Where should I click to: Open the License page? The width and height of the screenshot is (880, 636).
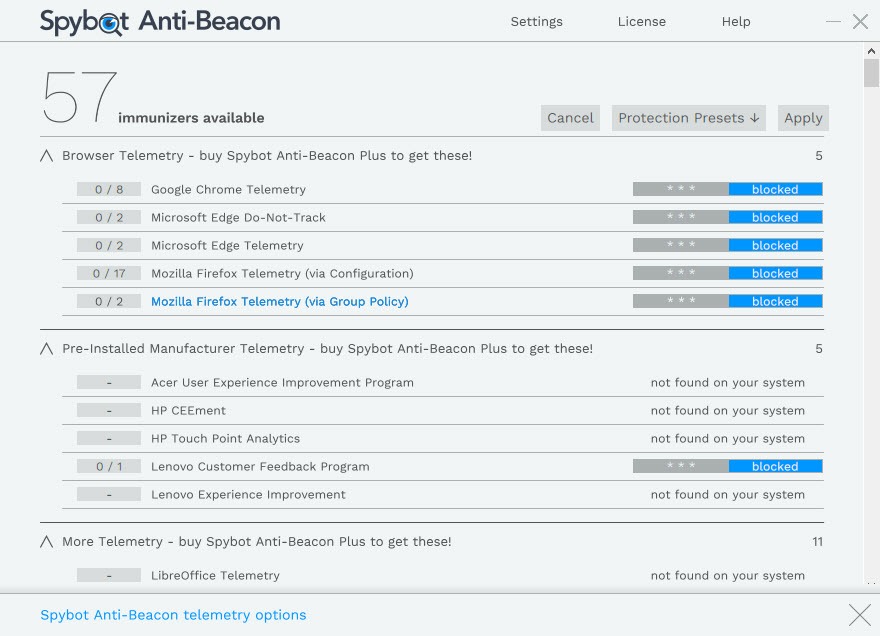pos(641,21)
